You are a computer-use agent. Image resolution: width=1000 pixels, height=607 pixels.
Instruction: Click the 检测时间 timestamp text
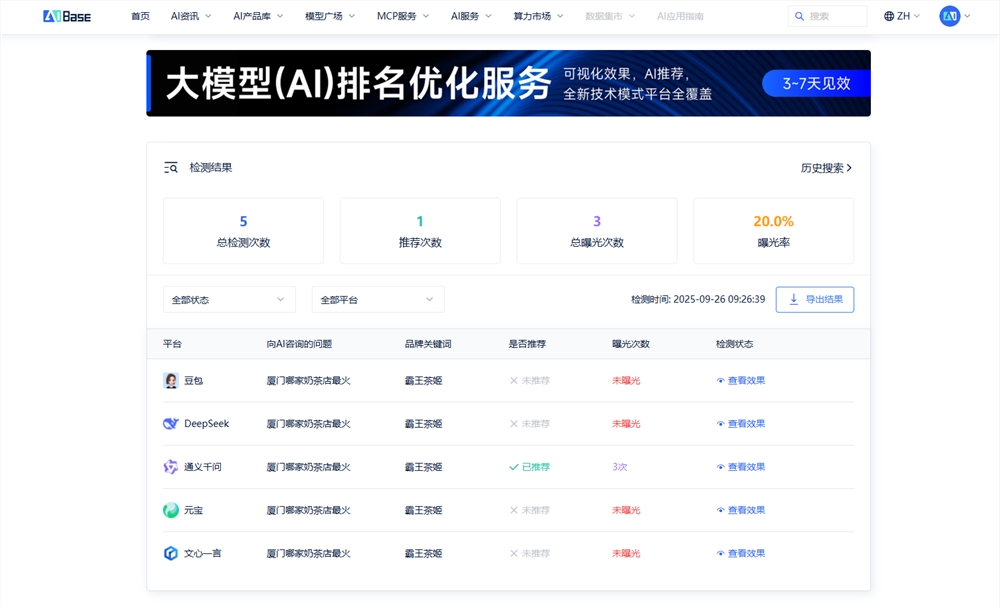click(698, 299)
